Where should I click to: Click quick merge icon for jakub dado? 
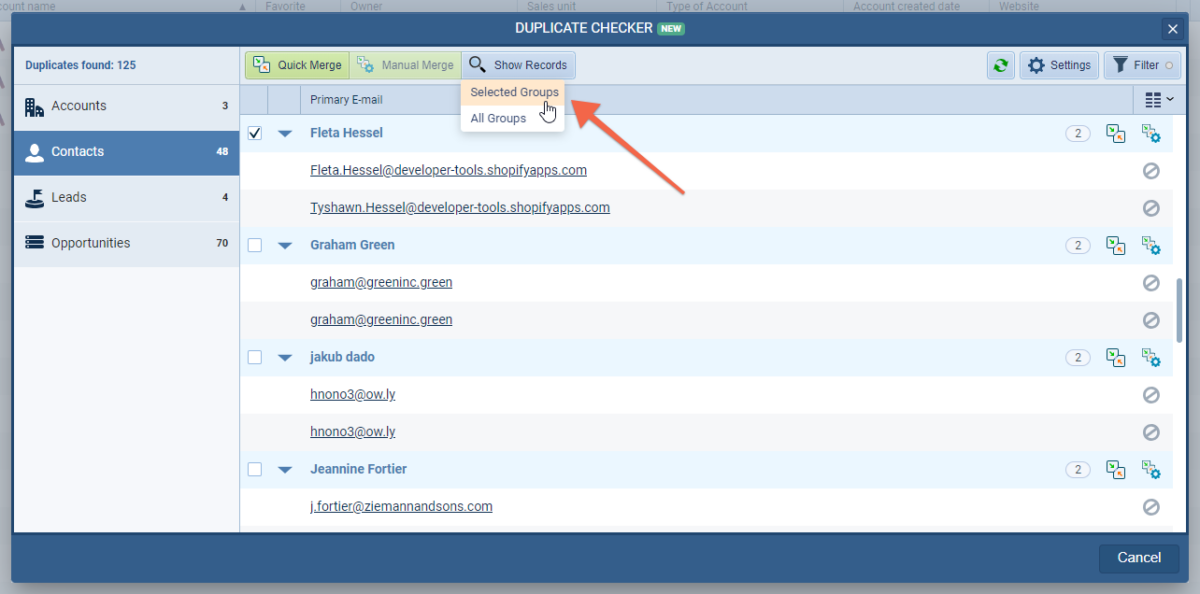click(1115, 357)
